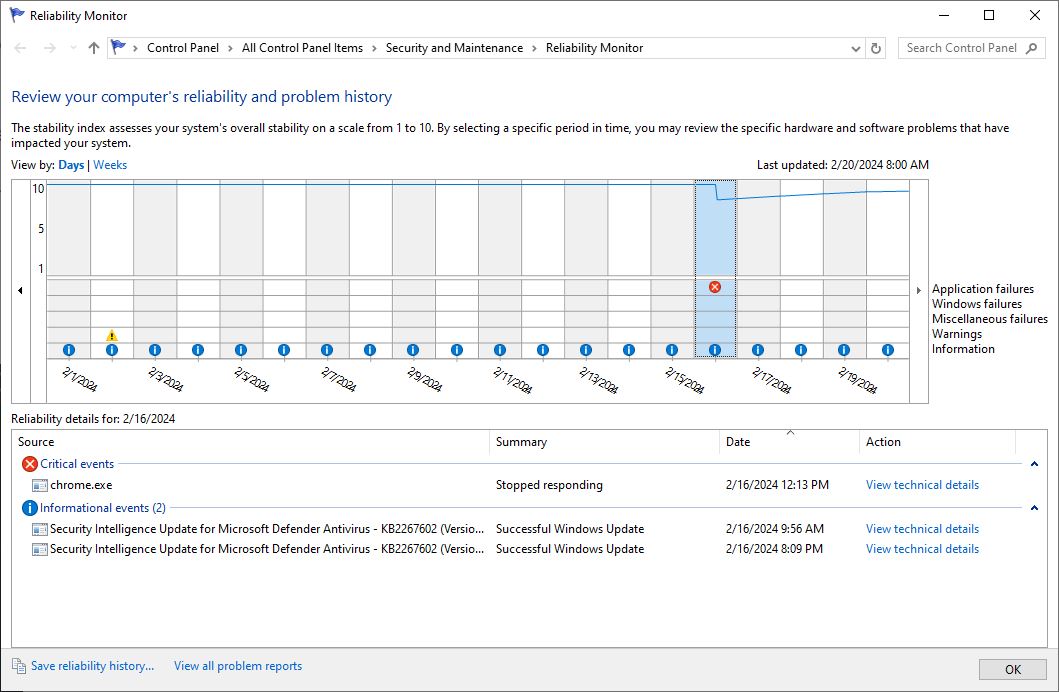Switch chart view to Weeks
The width and height of the screenshot is (1059, 692).
[x=110, y=165]
